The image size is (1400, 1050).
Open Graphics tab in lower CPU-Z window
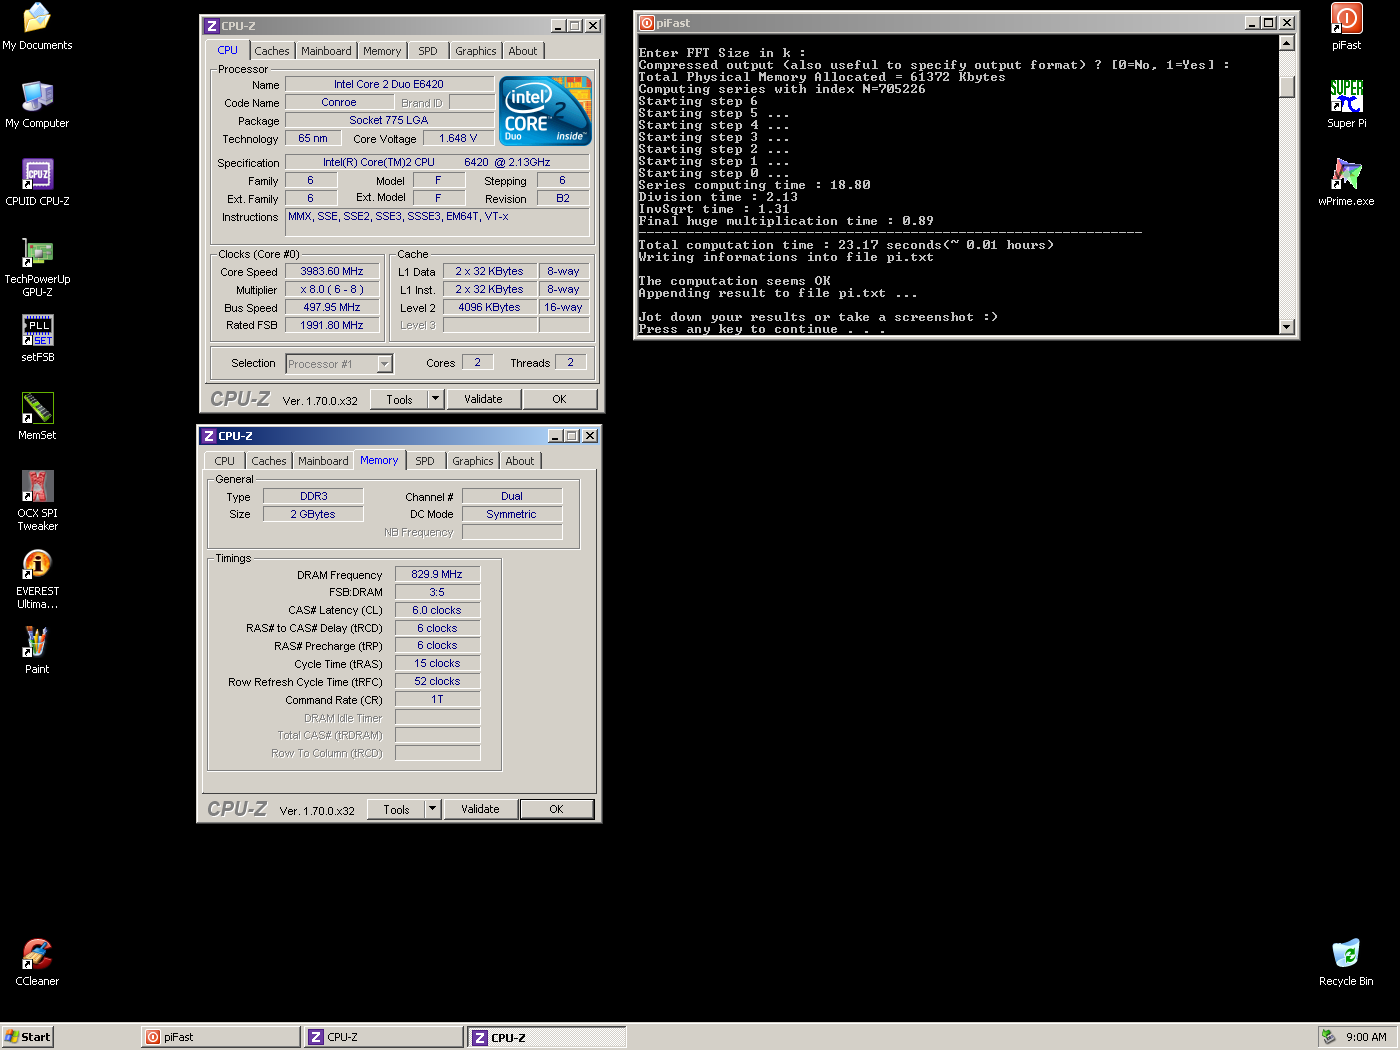[473, 461]
